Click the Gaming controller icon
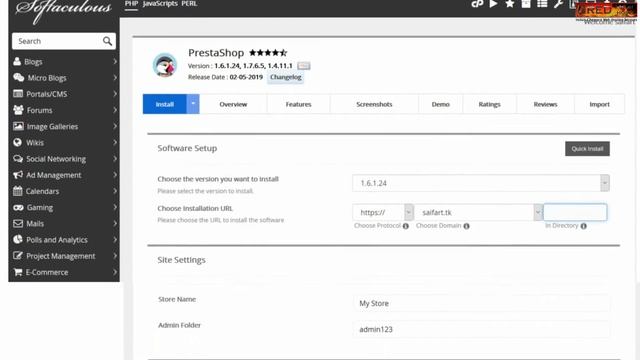 coord(18,207)
